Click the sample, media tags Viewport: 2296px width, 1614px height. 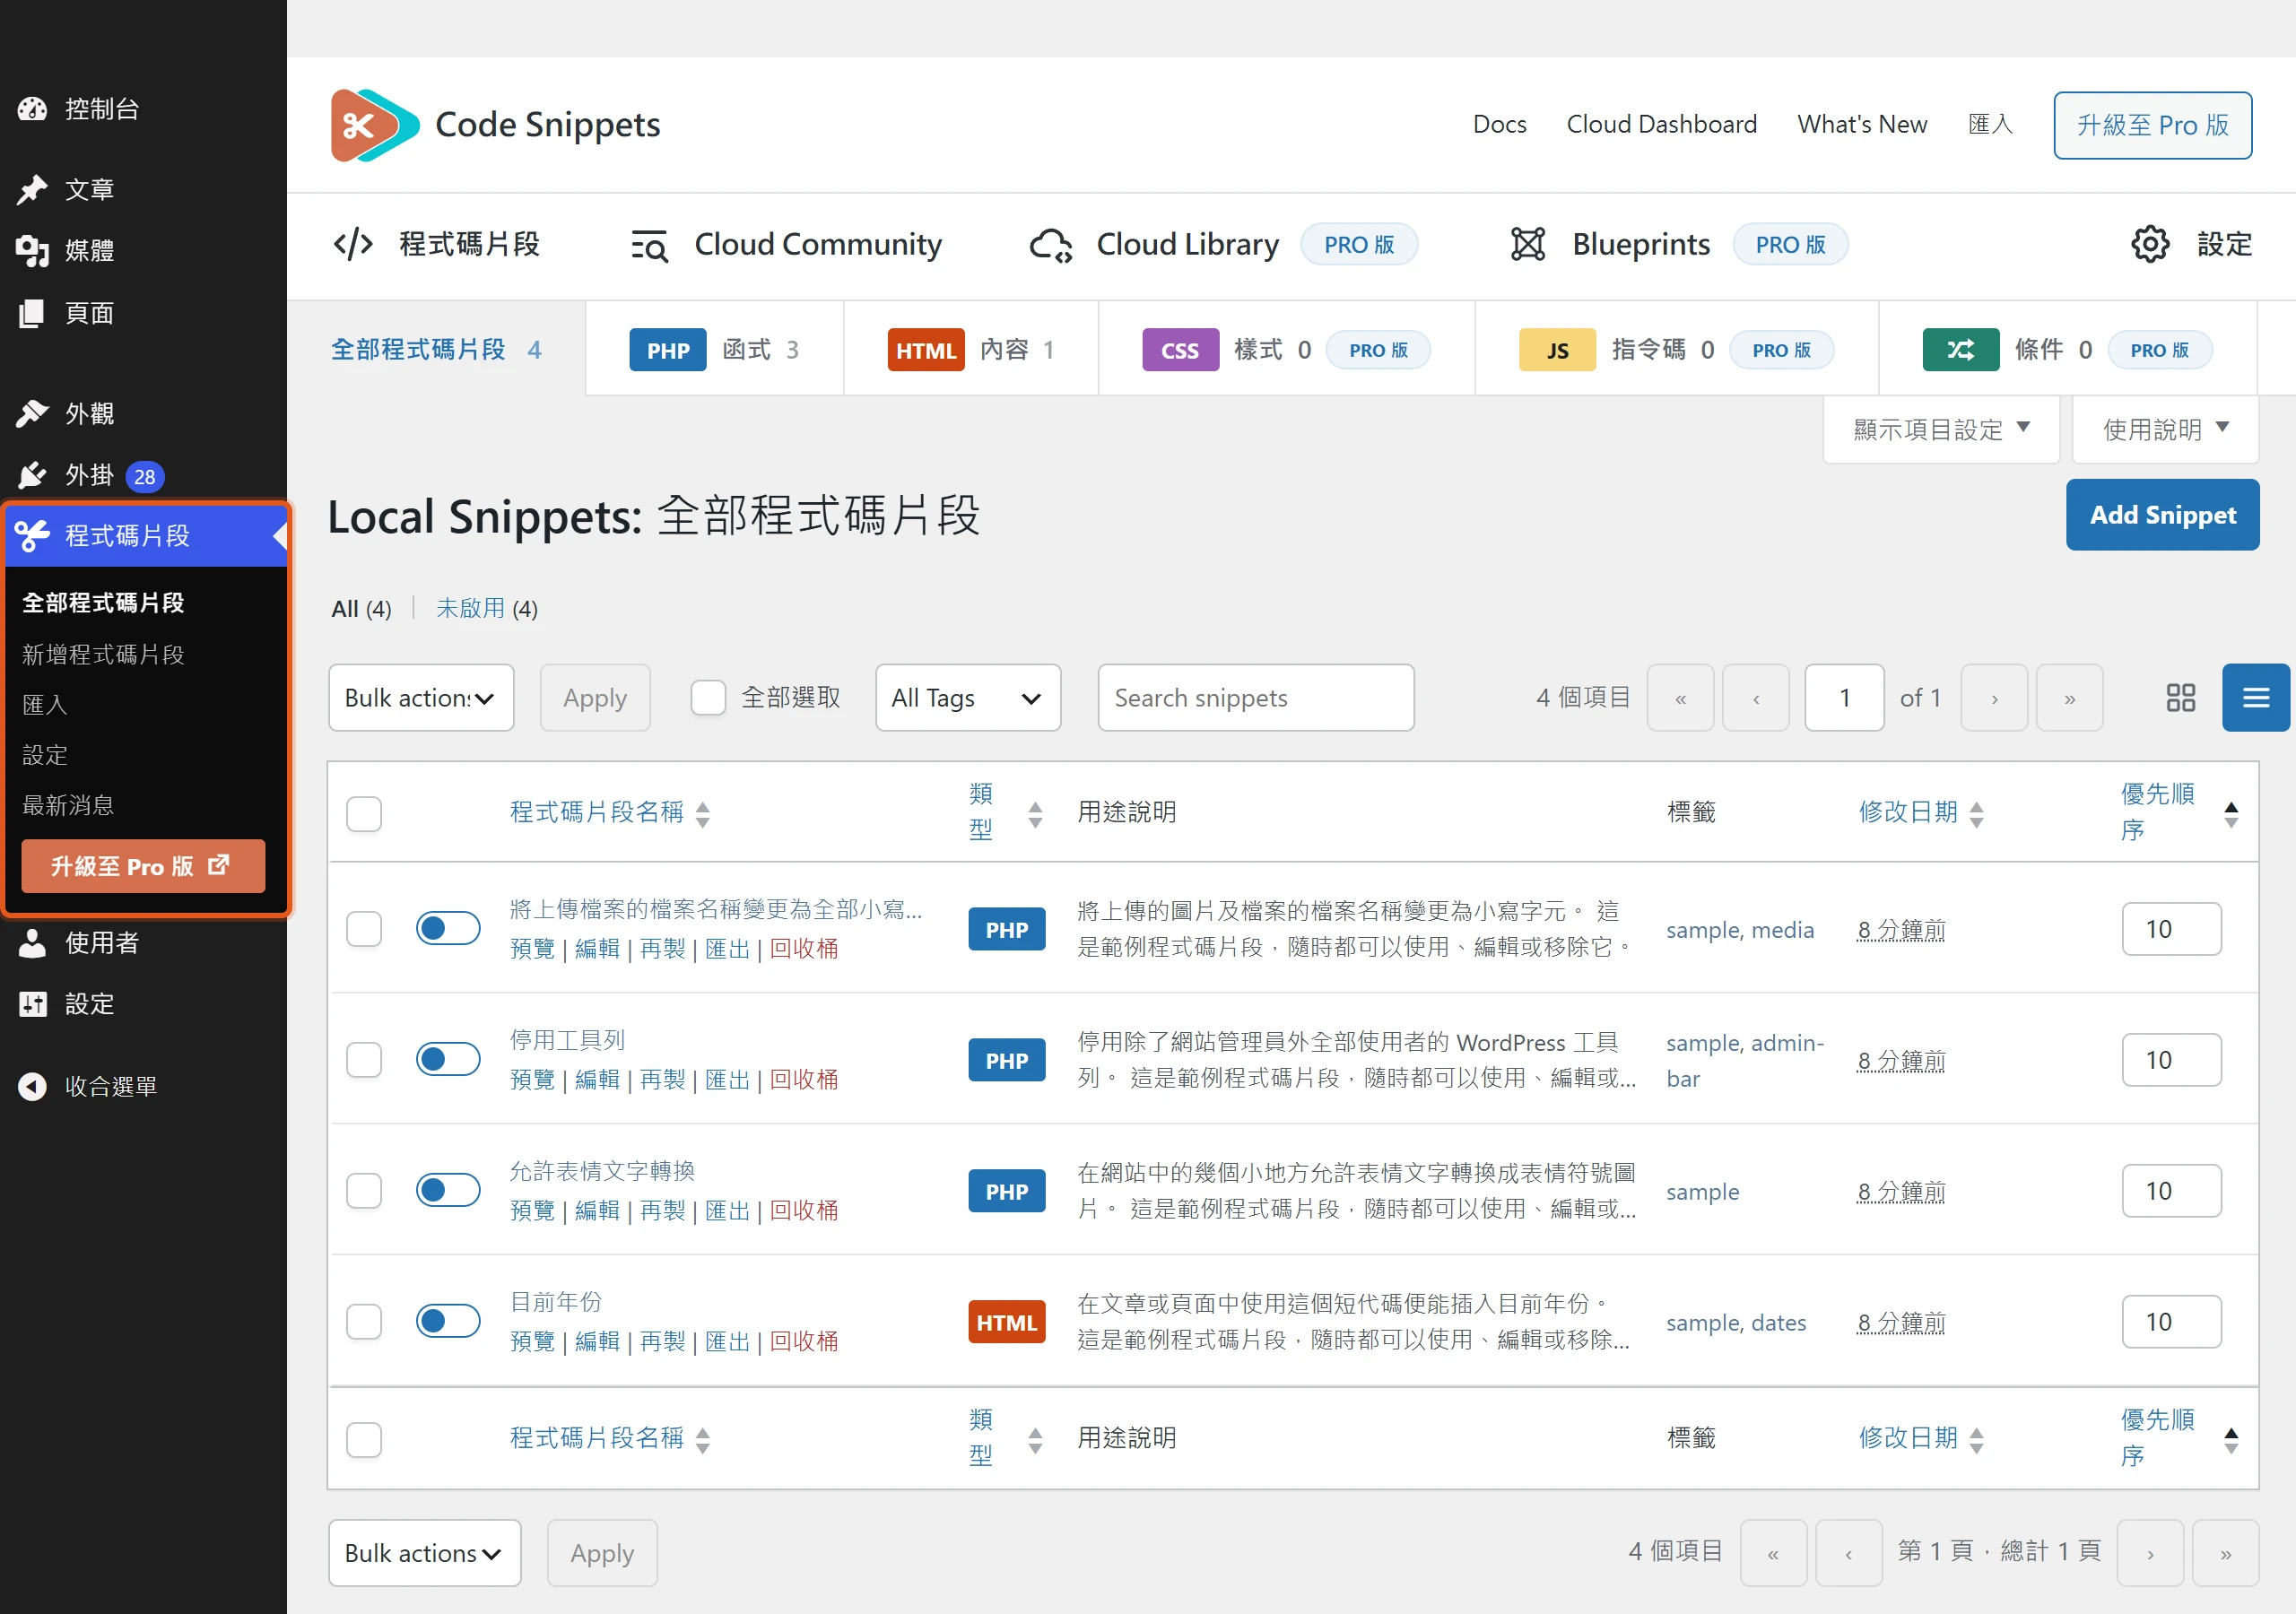pos(1740,930)
